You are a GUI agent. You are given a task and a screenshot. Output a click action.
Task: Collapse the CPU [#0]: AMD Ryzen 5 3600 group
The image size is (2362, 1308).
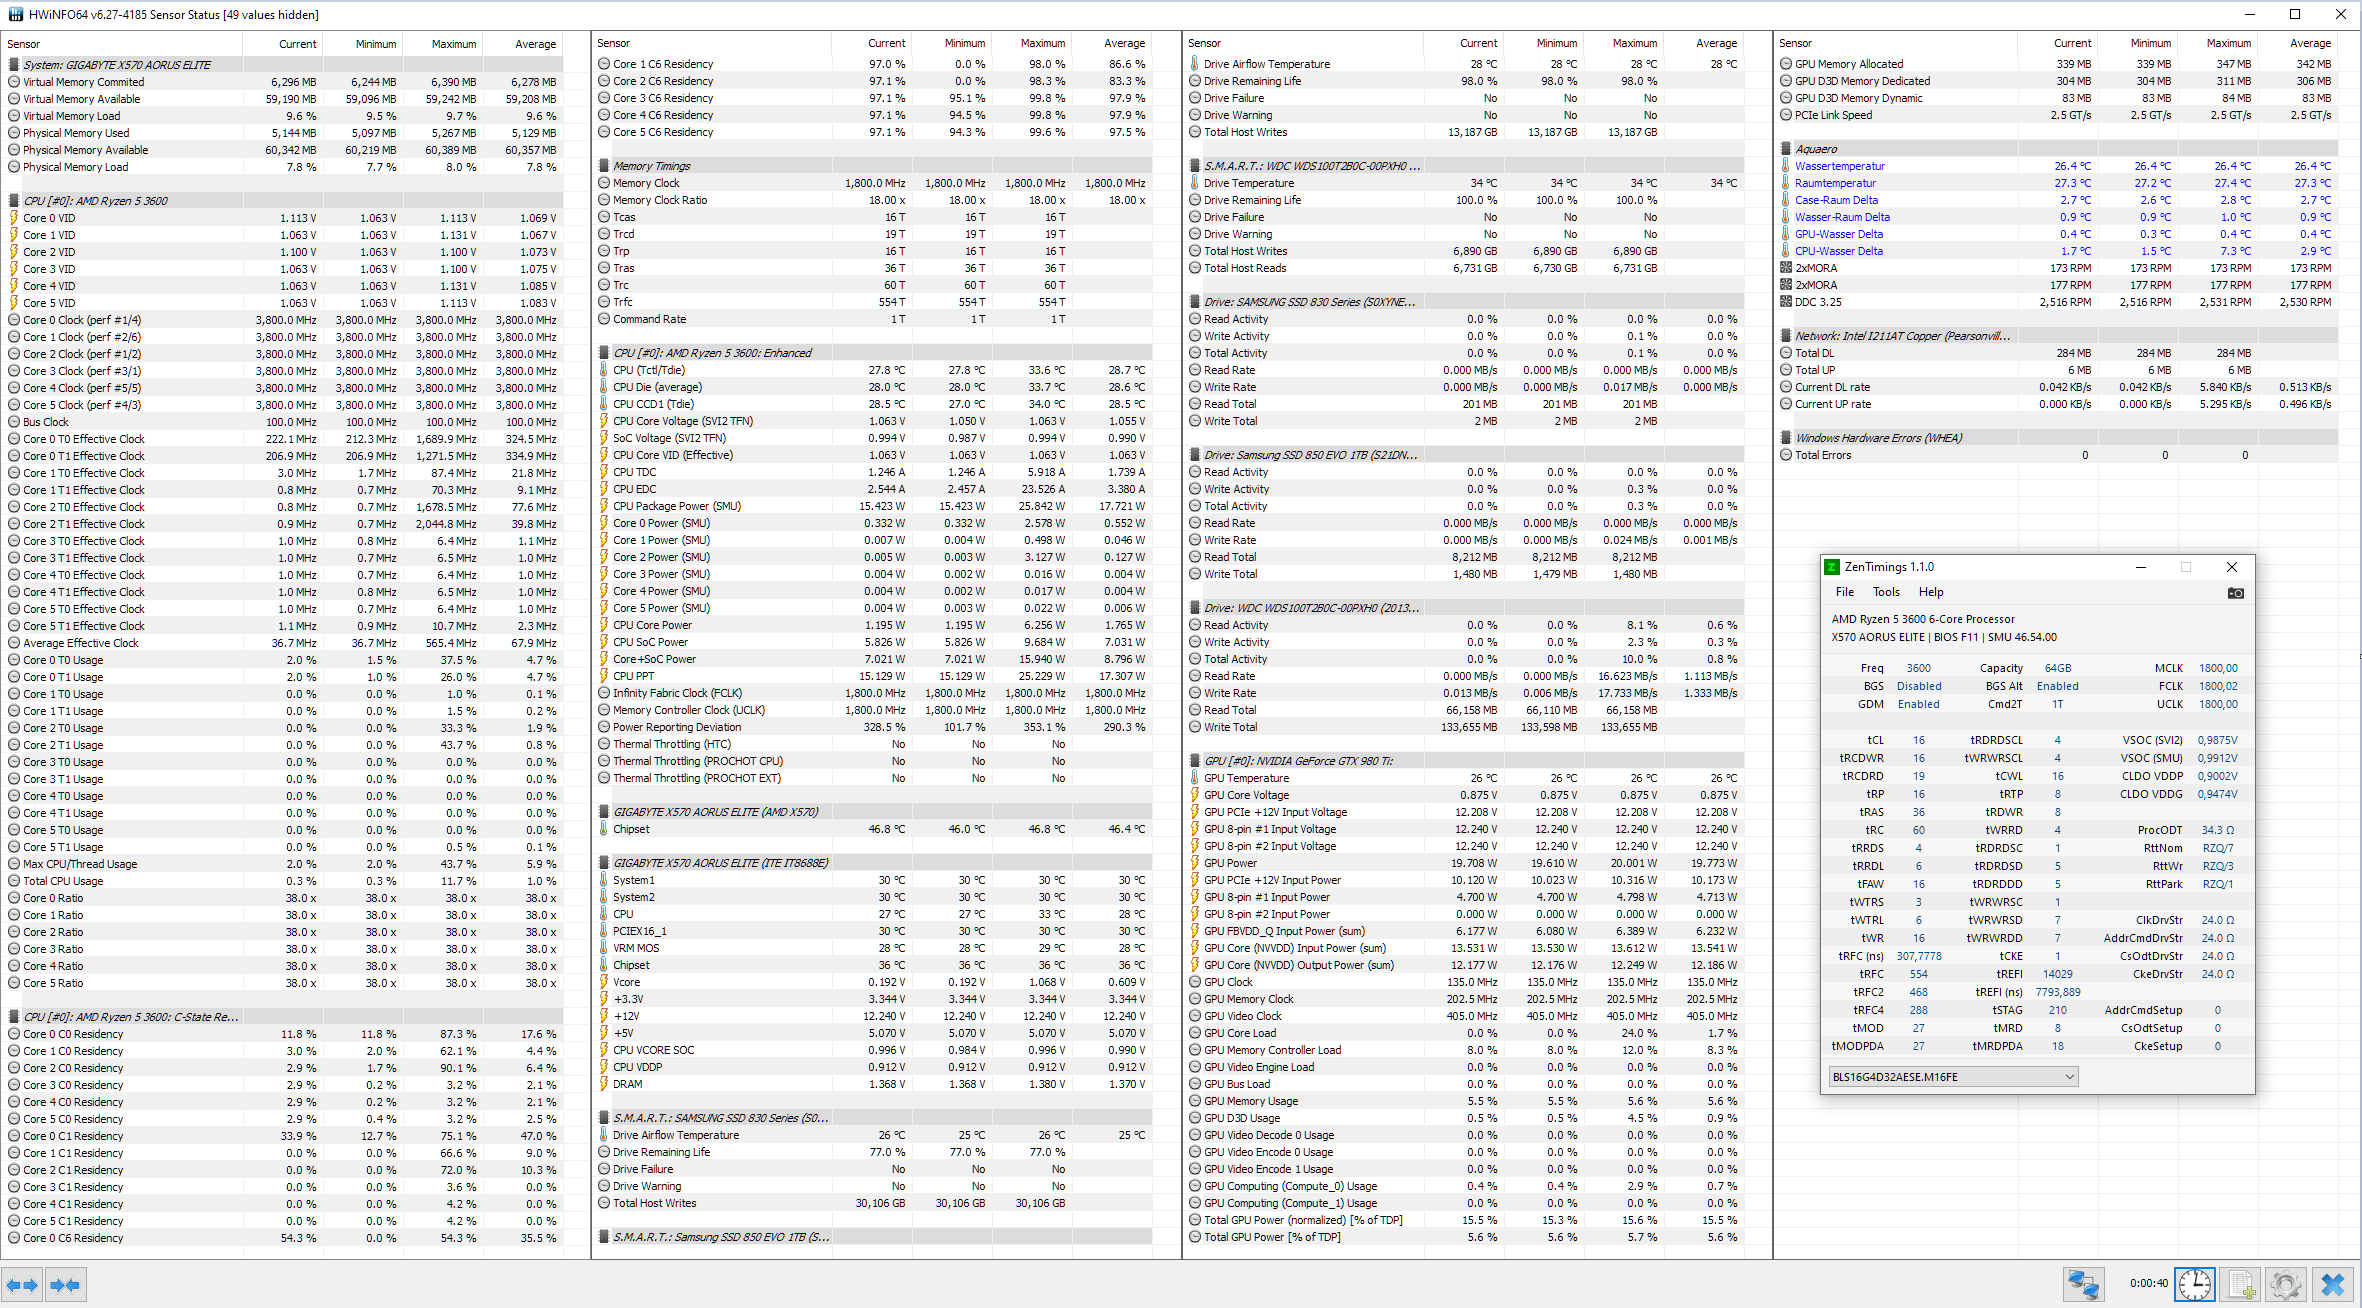point(95,201)
